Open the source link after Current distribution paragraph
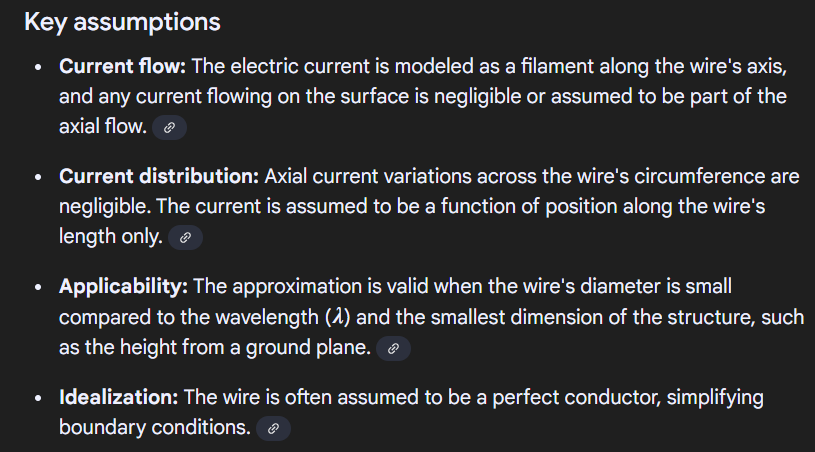Viewport: 815px width, 452px height. 185,238
